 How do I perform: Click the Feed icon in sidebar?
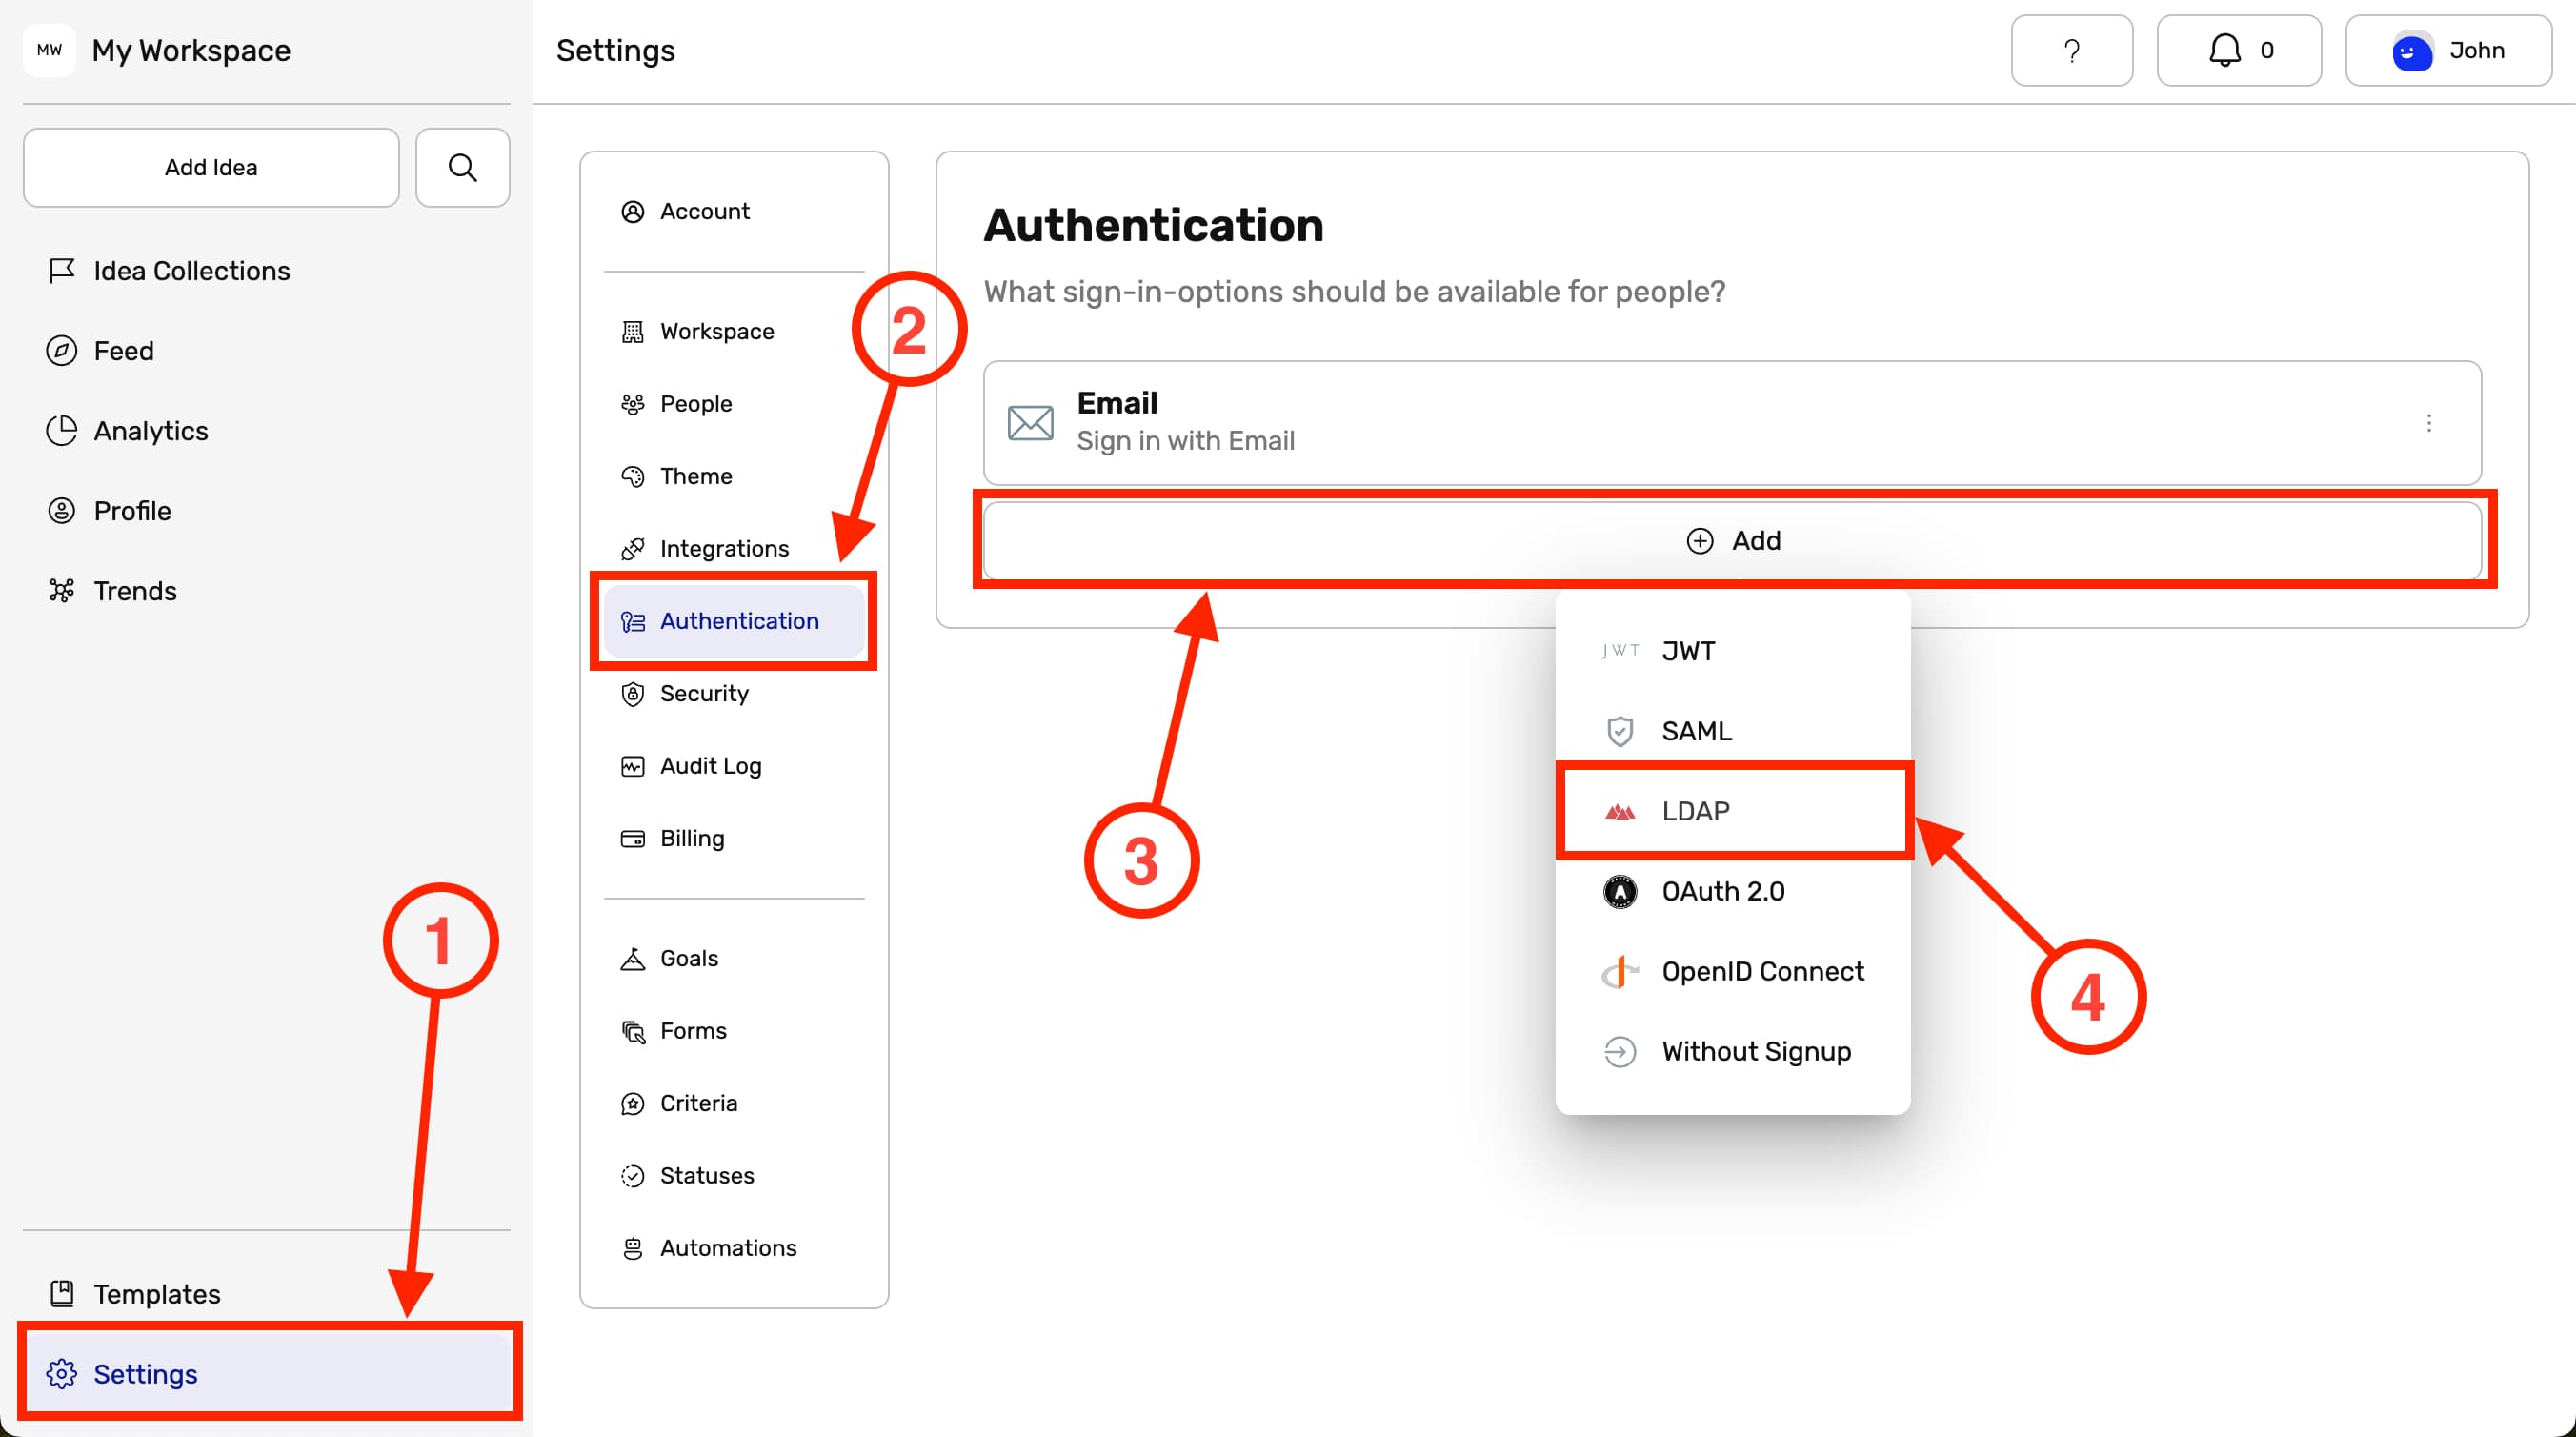62,351
